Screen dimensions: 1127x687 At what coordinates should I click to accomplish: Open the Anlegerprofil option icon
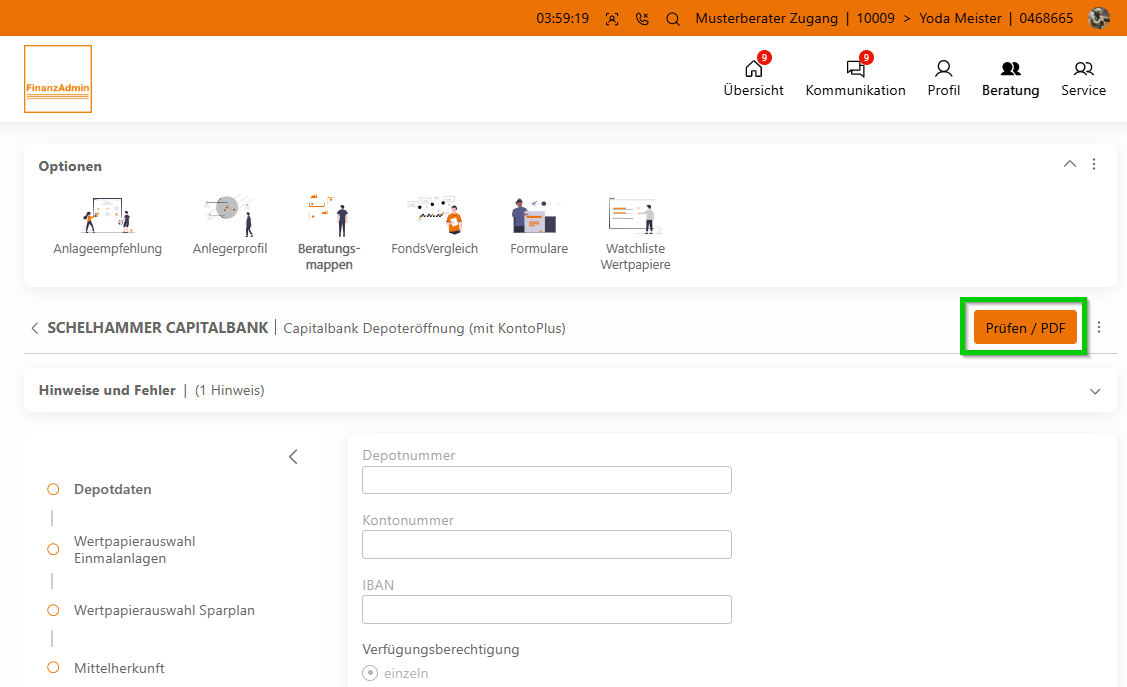[x=229, y=215]
